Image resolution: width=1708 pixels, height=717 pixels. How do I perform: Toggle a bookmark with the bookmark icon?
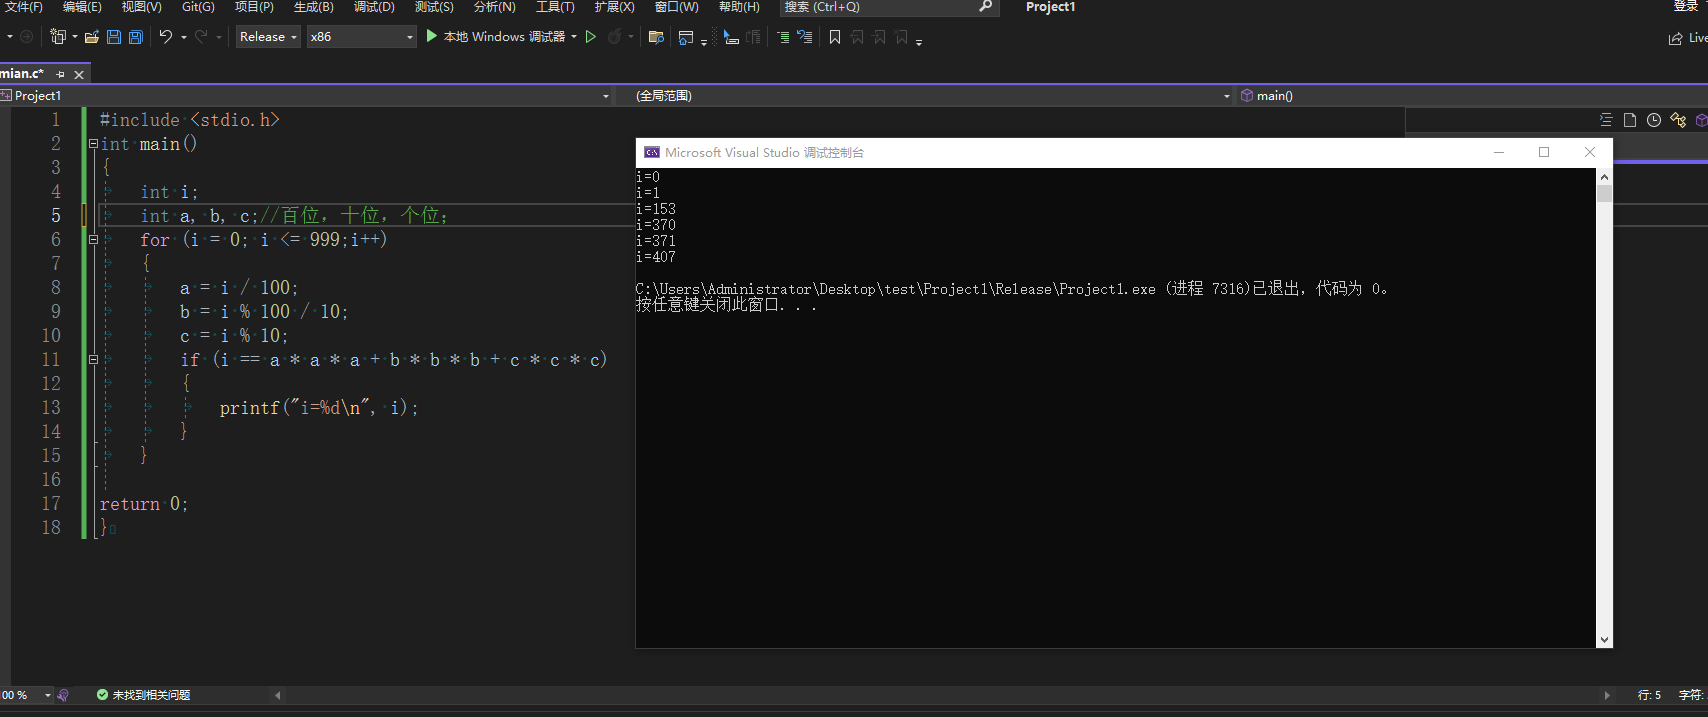coord(835,37)
